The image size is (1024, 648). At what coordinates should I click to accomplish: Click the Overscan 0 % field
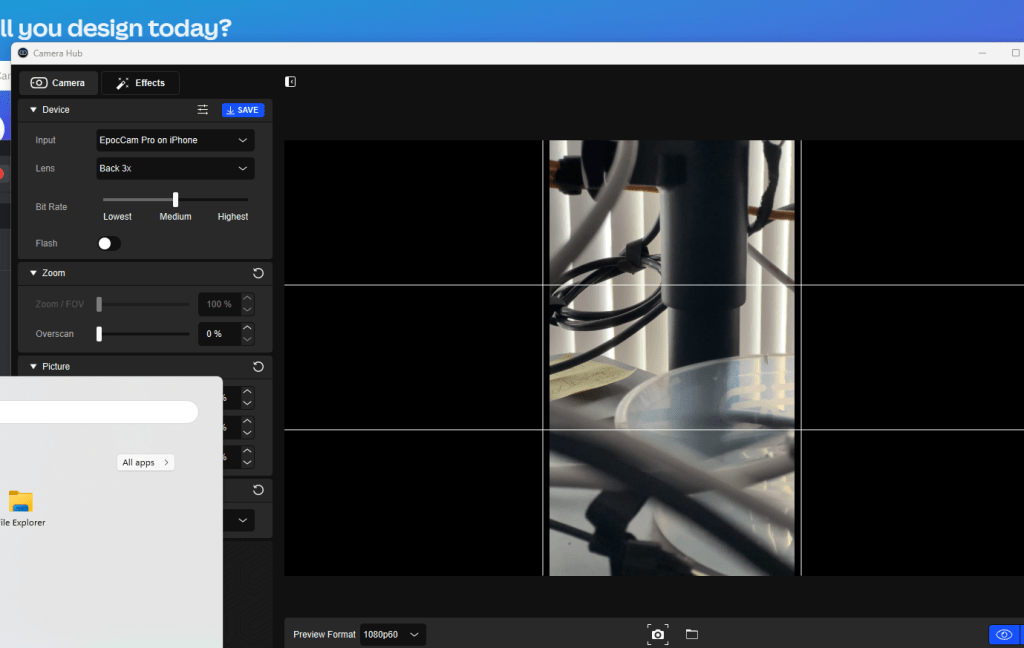[219, 334]
